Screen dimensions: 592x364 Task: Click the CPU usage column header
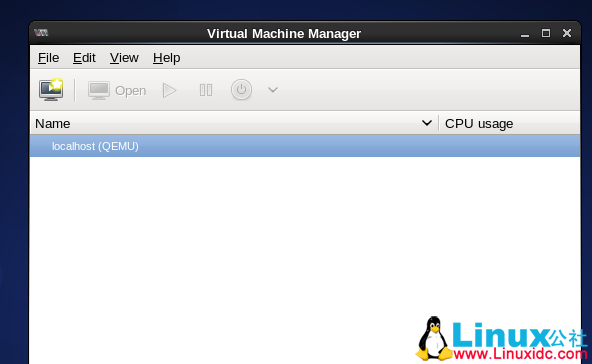(x=509, y=123)
